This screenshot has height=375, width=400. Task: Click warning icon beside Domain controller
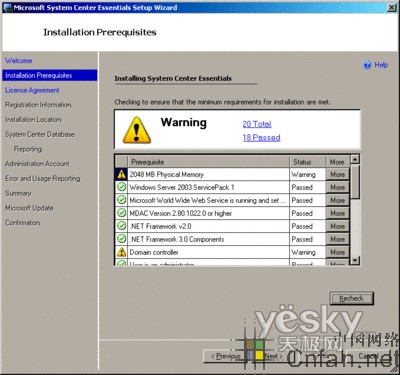click(x=121, y=252)
